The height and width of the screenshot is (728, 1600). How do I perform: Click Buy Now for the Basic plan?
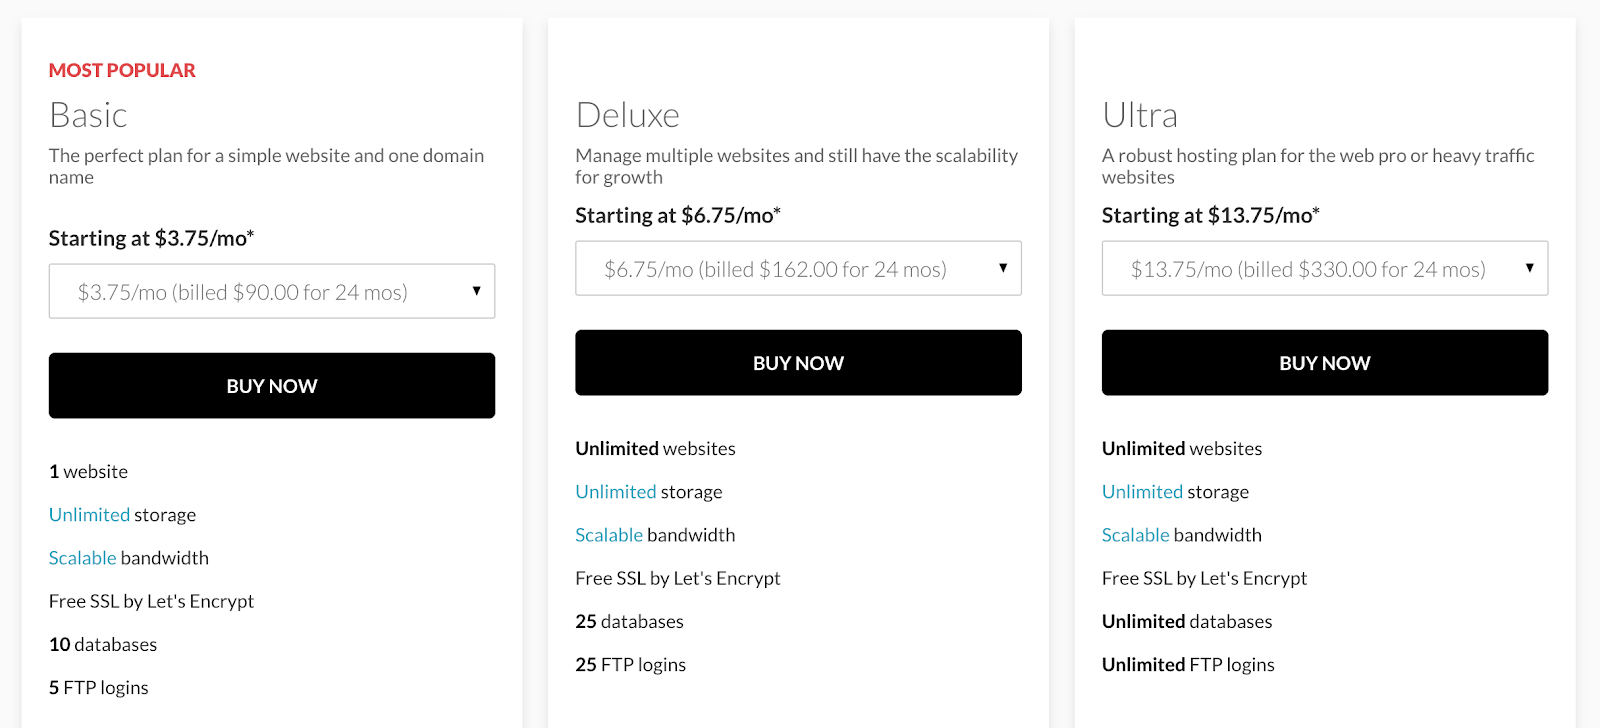coord(272,386)
